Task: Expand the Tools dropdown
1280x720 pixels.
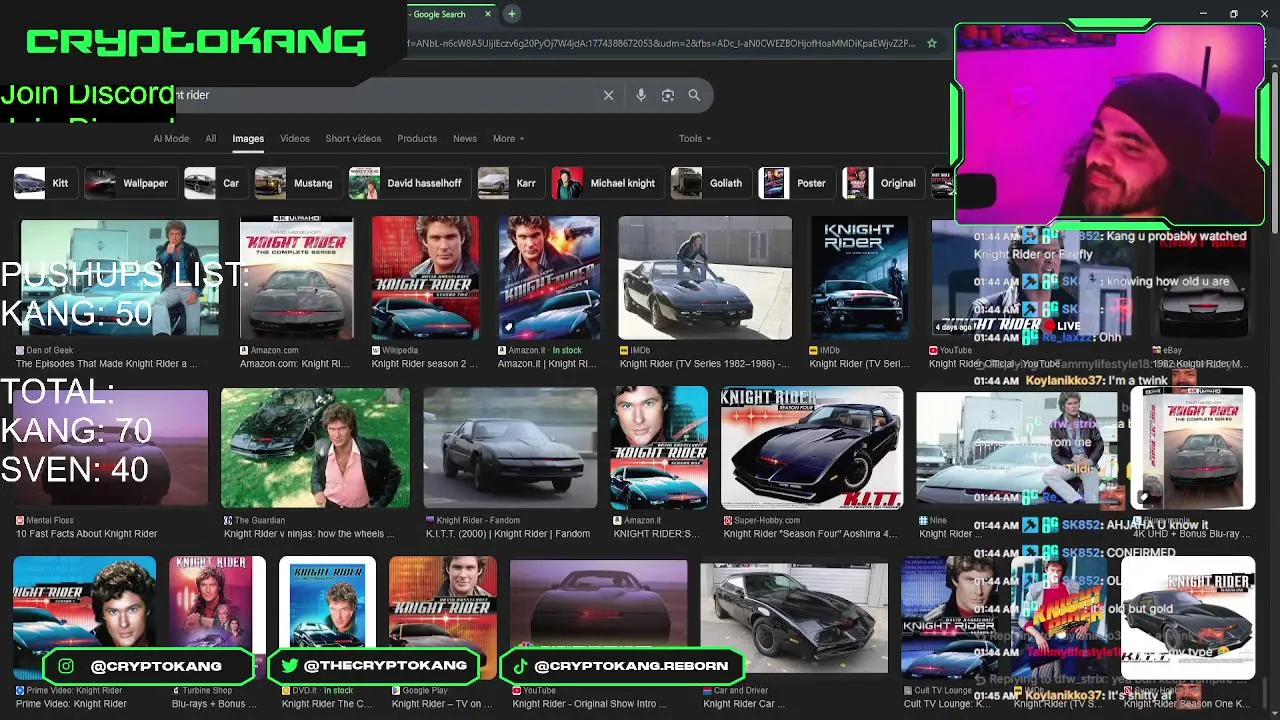Action: pyautogui.click(x=695, y=139)
